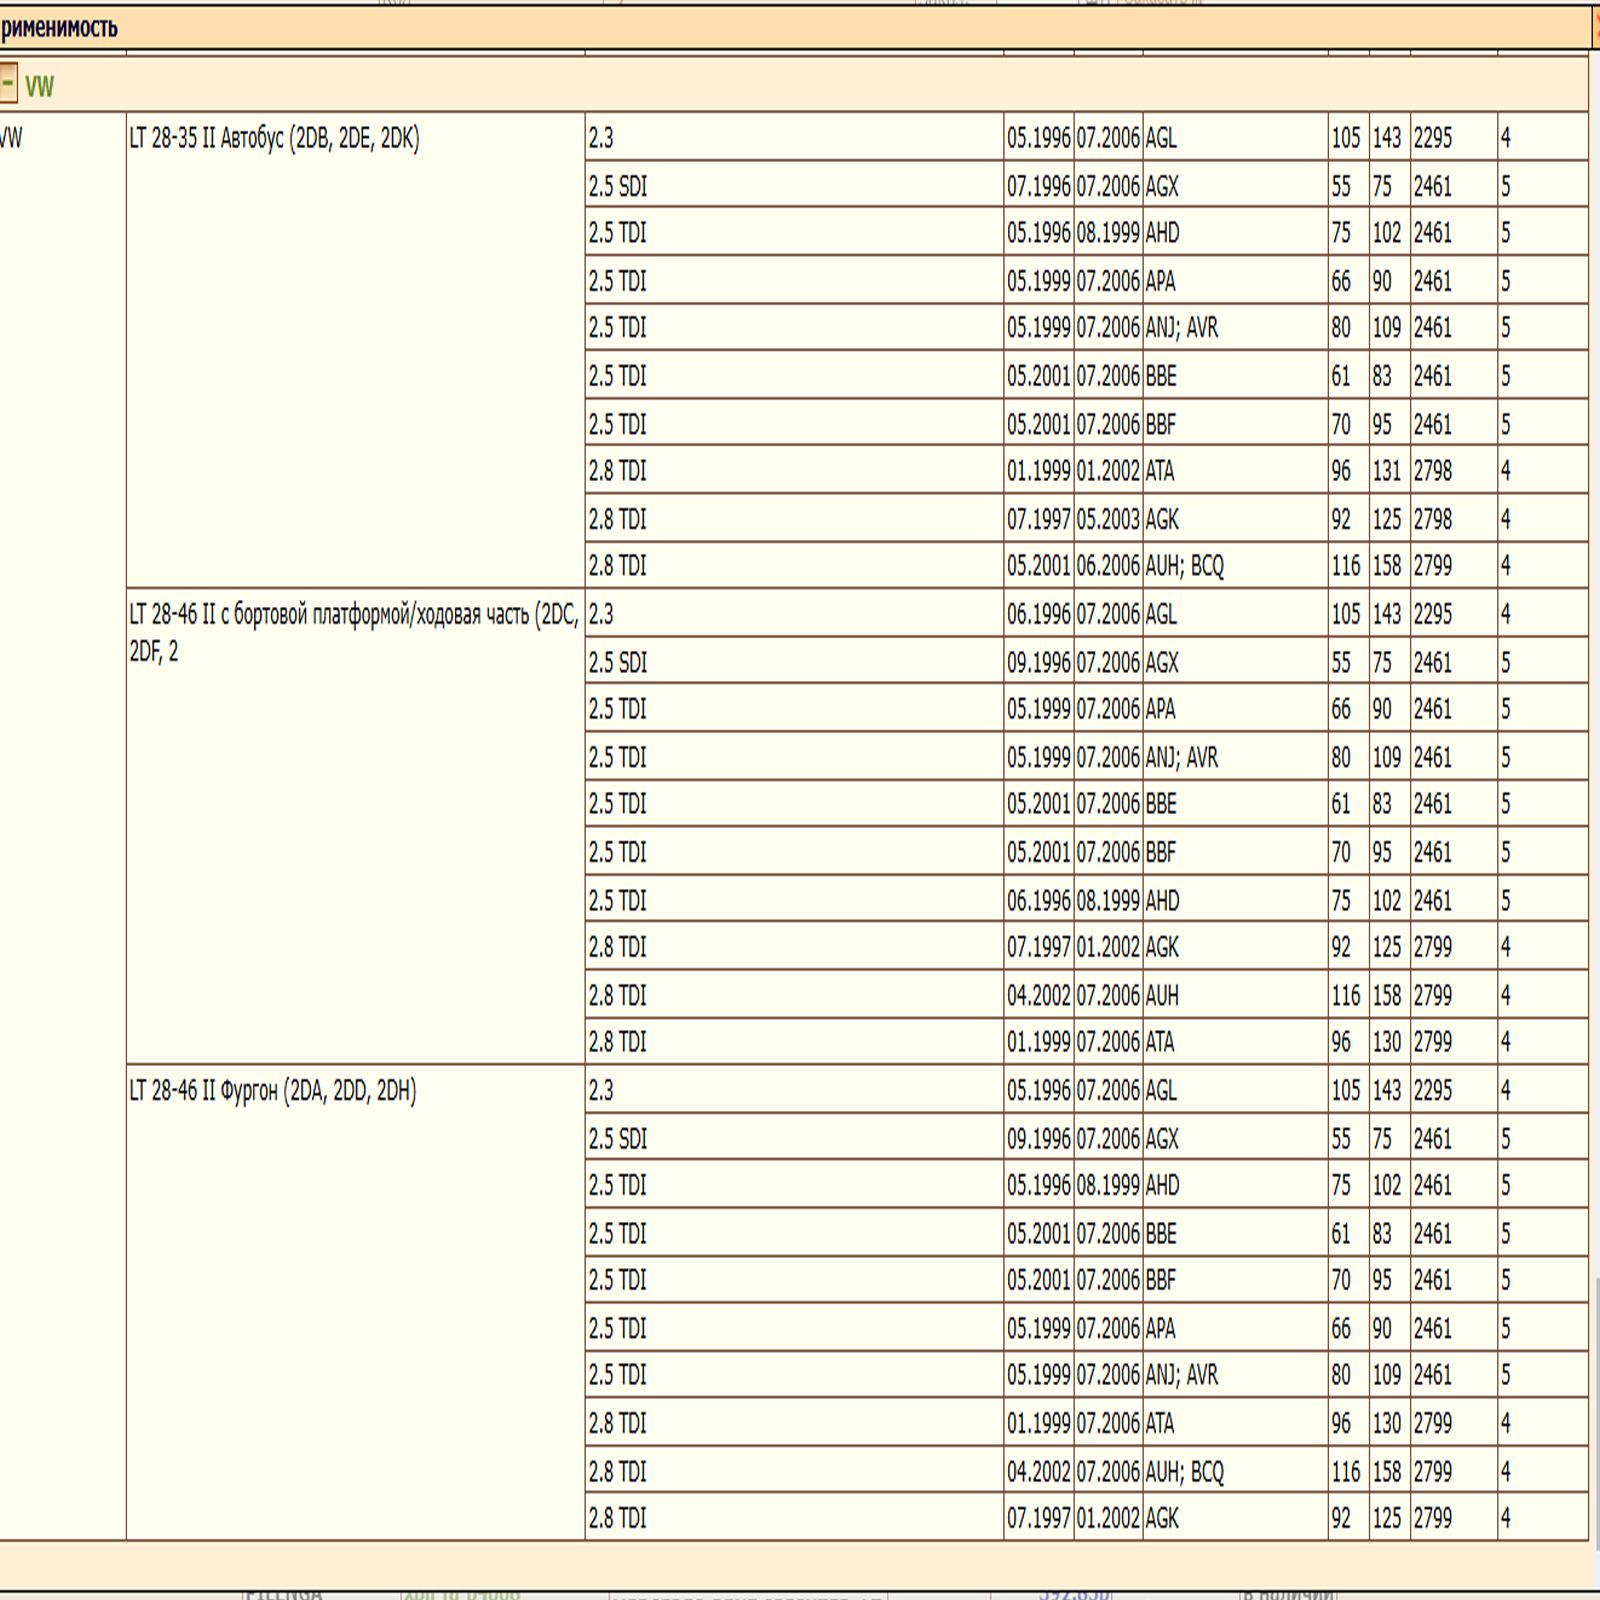Collapse the VW group with the minus icon
The height and width of the screenshot is (1600, 1600).
8,84
